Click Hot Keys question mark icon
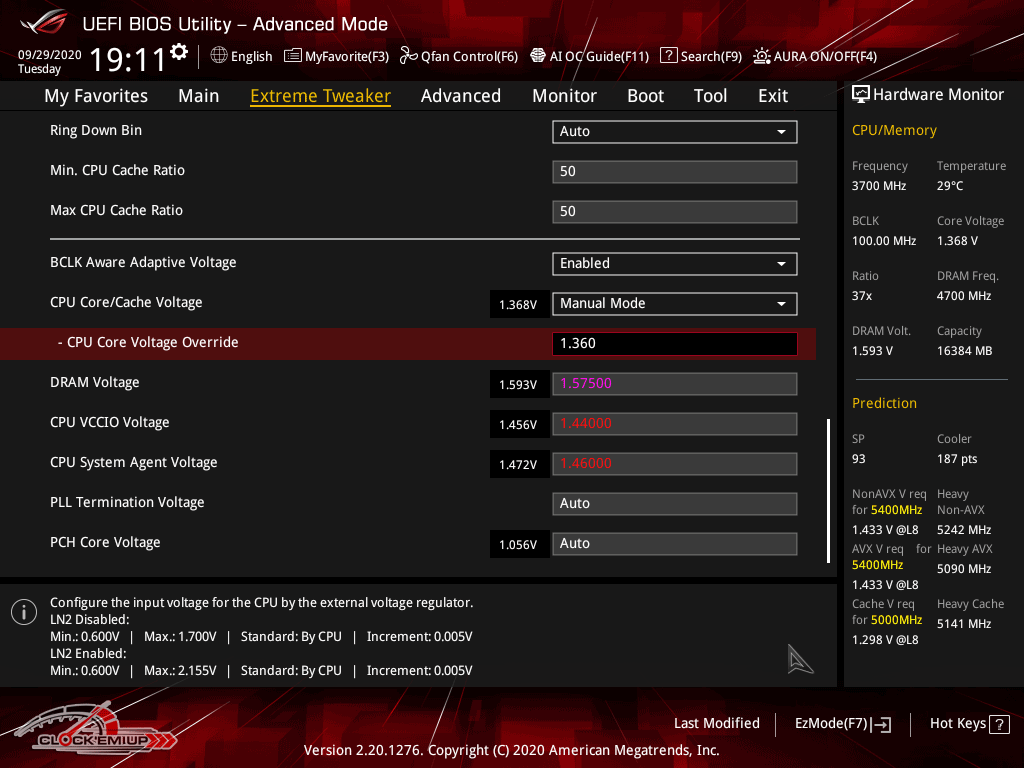Viewport: 1024px width, 768px height. pos(1000,724)
